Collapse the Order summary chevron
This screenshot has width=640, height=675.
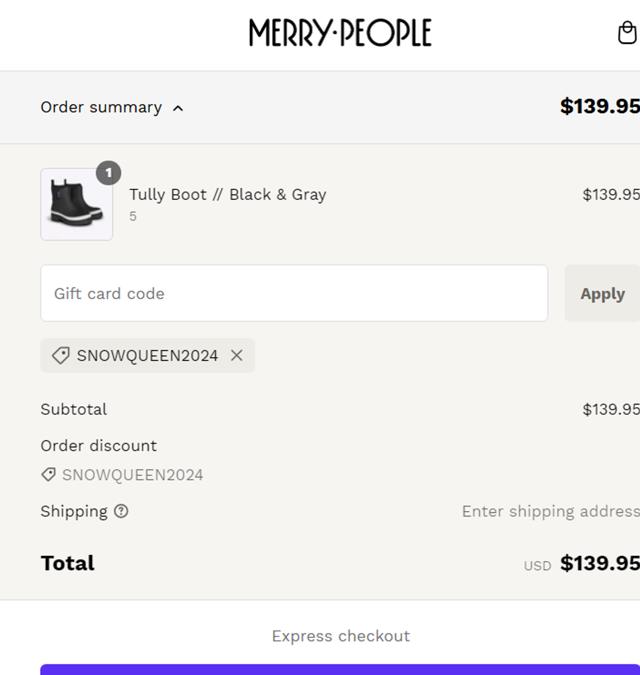pyautogui.click(x=178, y=108)
